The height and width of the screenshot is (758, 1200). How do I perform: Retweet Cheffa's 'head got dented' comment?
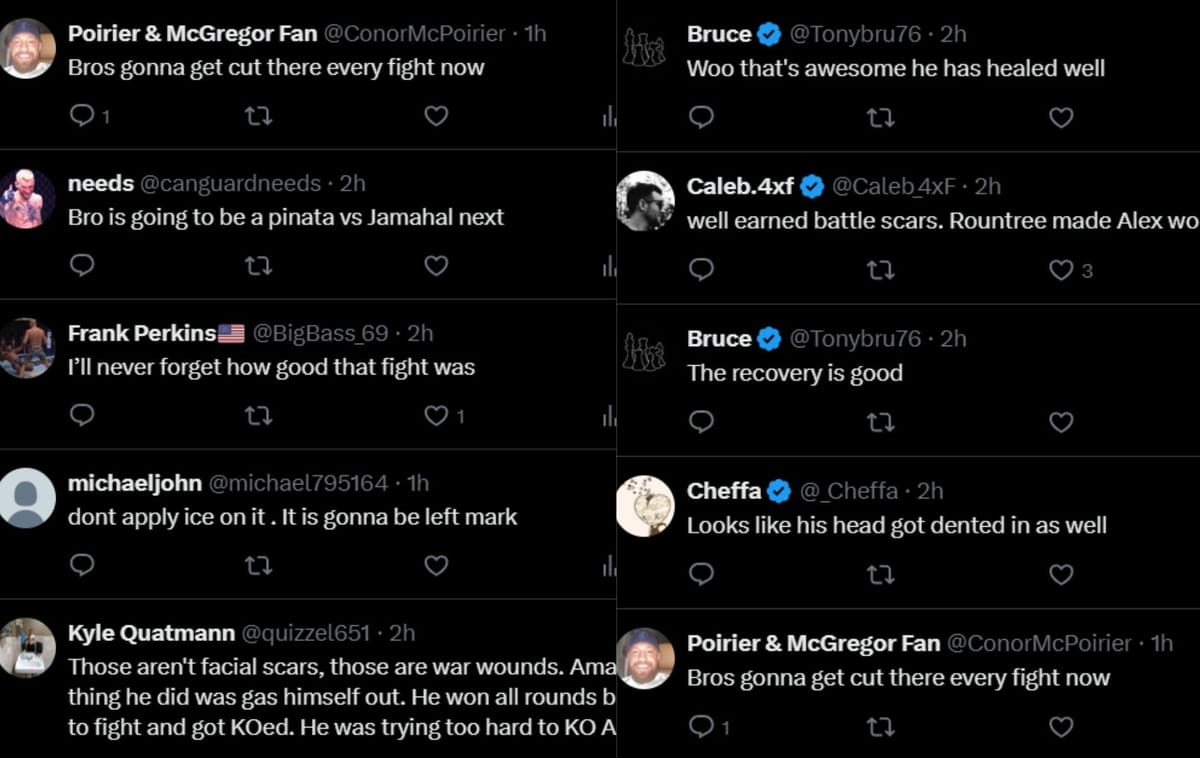point(880,574)
